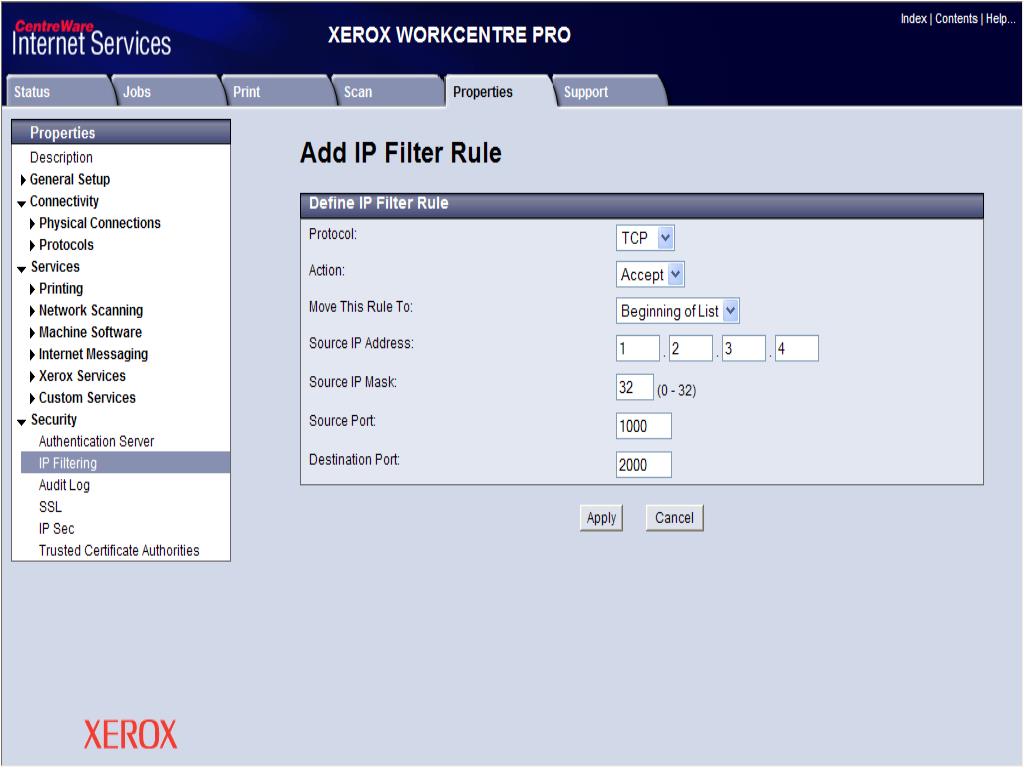Click the Source Port field
1024x768 pixels.
[x=644, y=426]
